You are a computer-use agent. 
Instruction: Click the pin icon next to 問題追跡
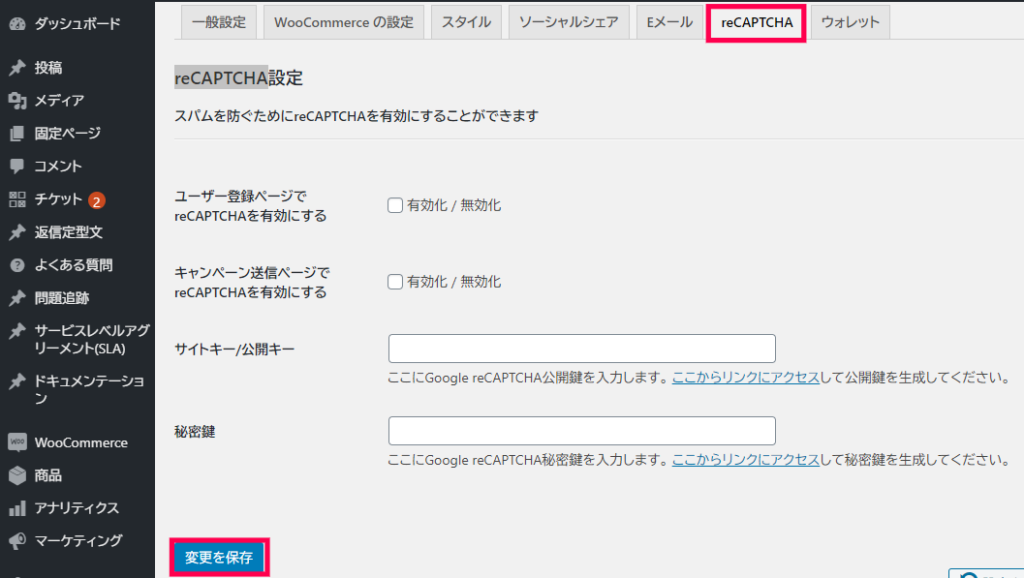click(x=18, y=298)
